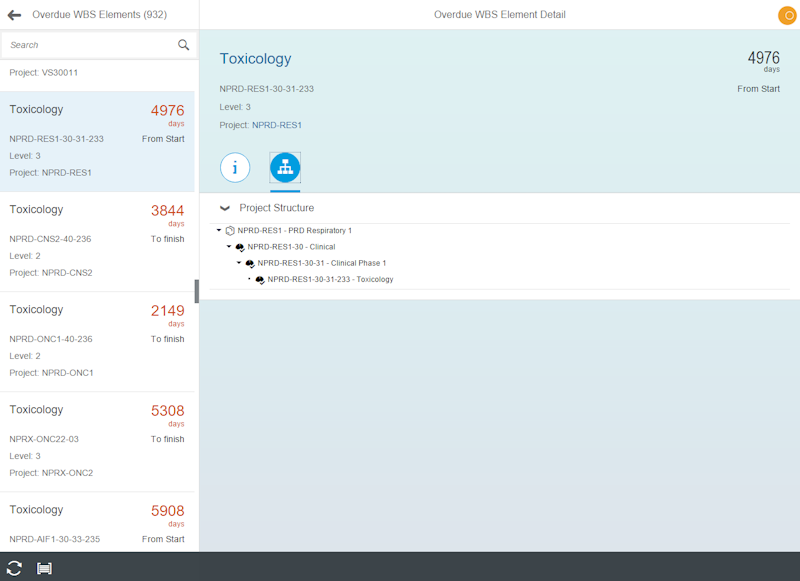Click the list panel scrollbar handle

[x=197, y=291]
